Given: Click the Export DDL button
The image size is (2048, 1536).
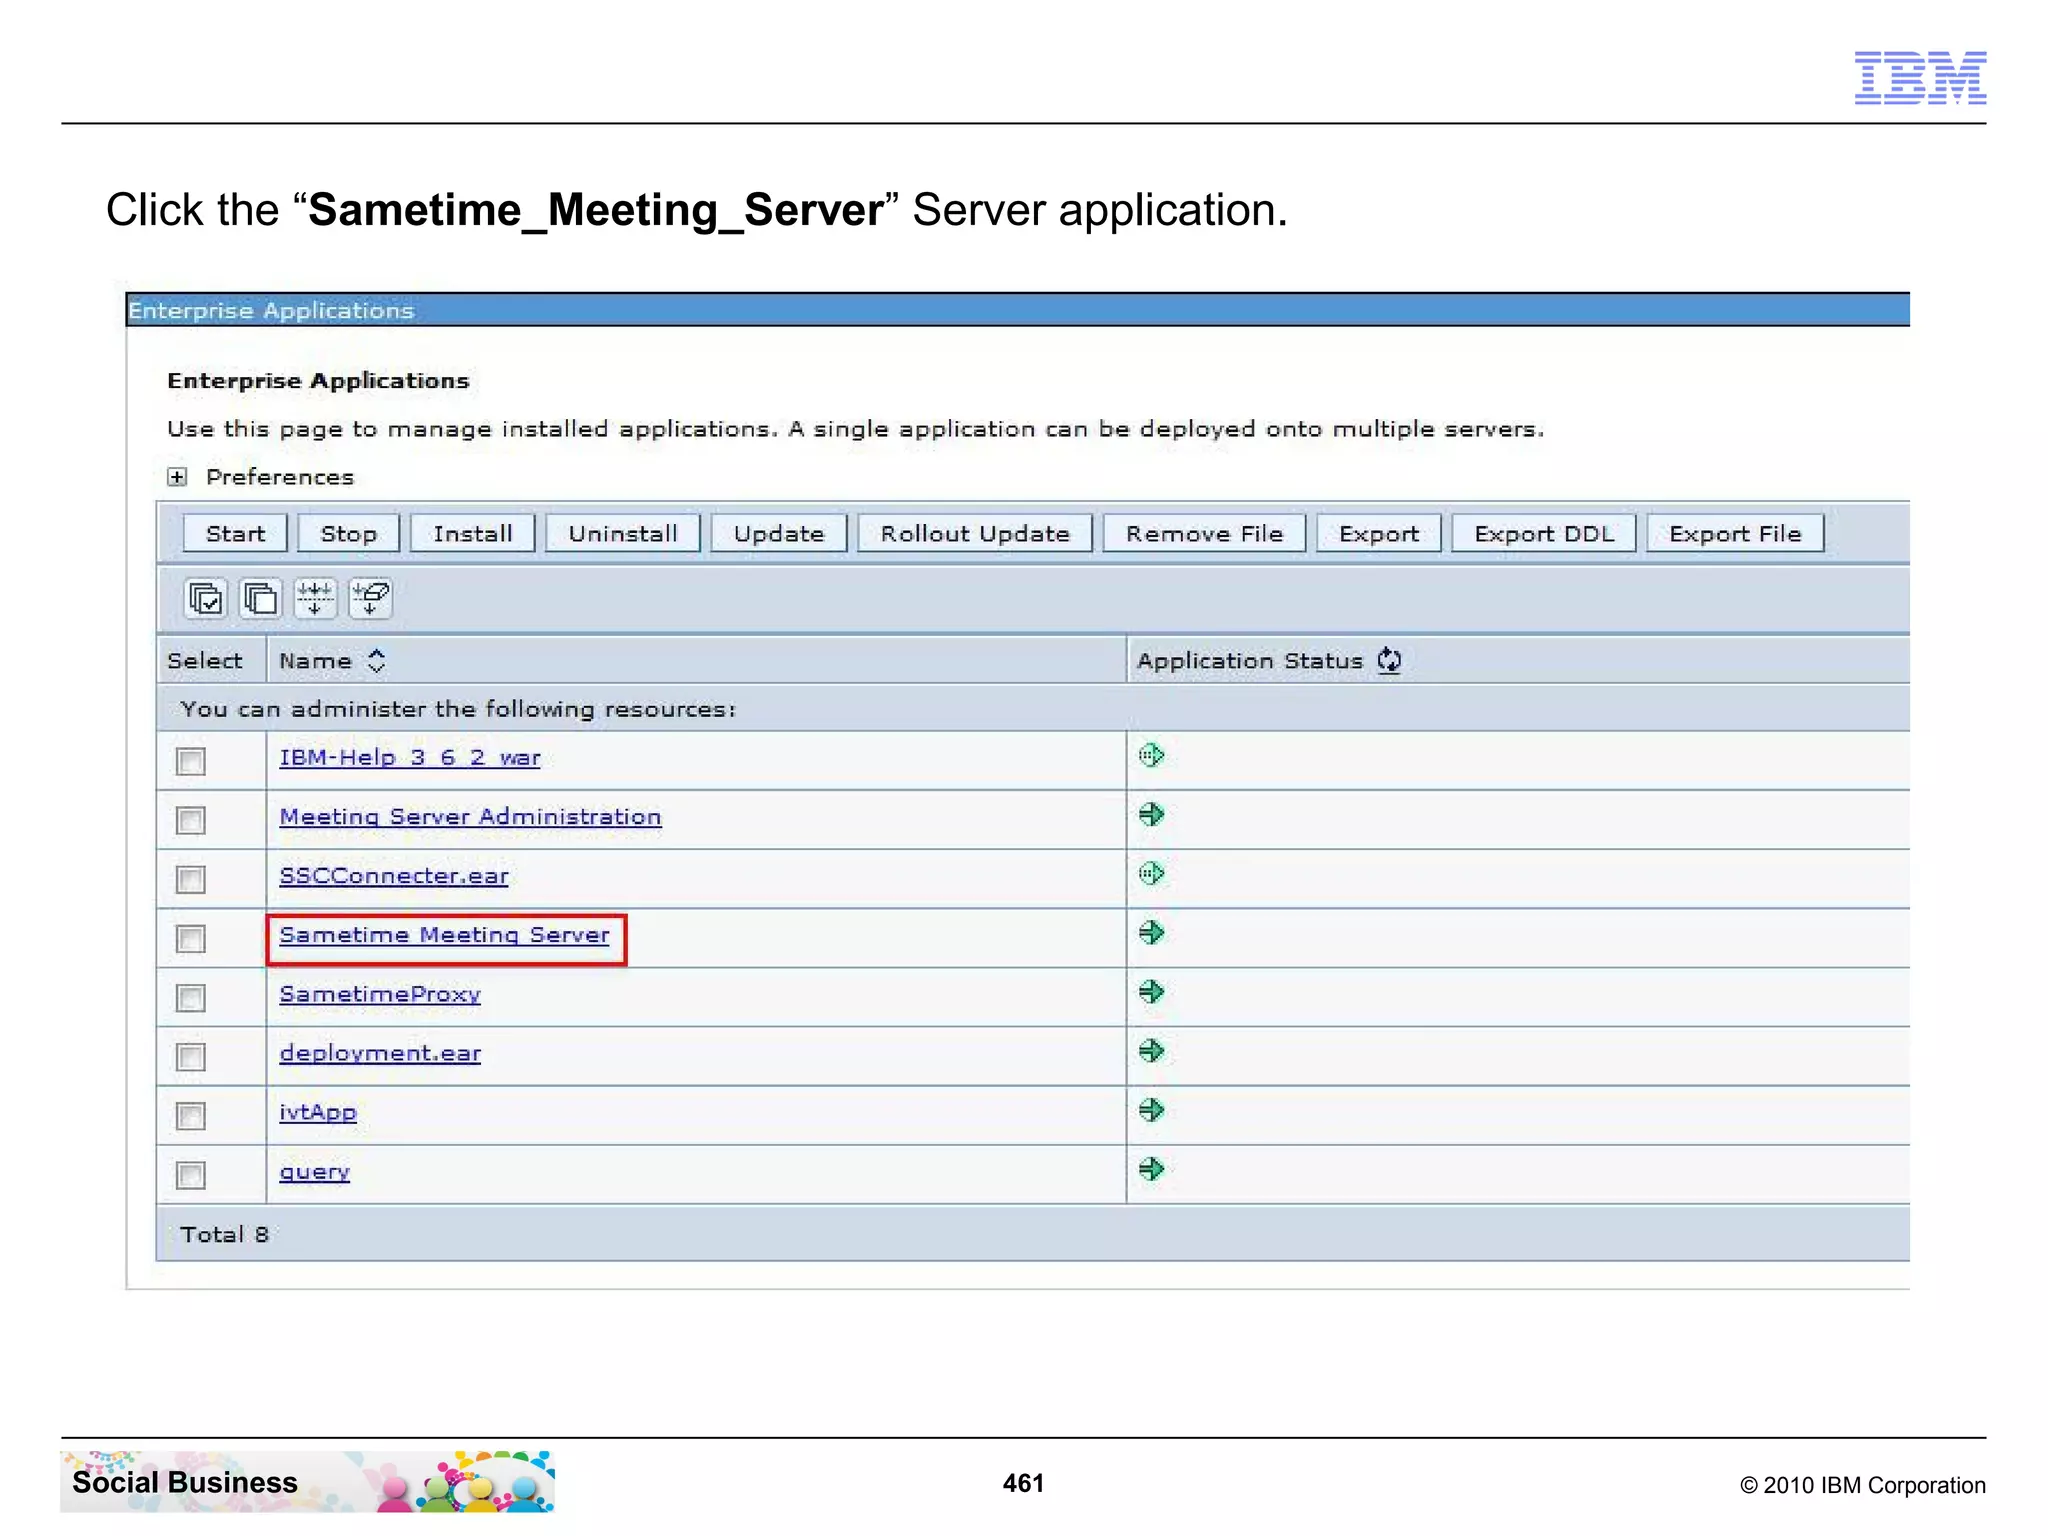Looking at the screenshot, I should (1544, 534).
